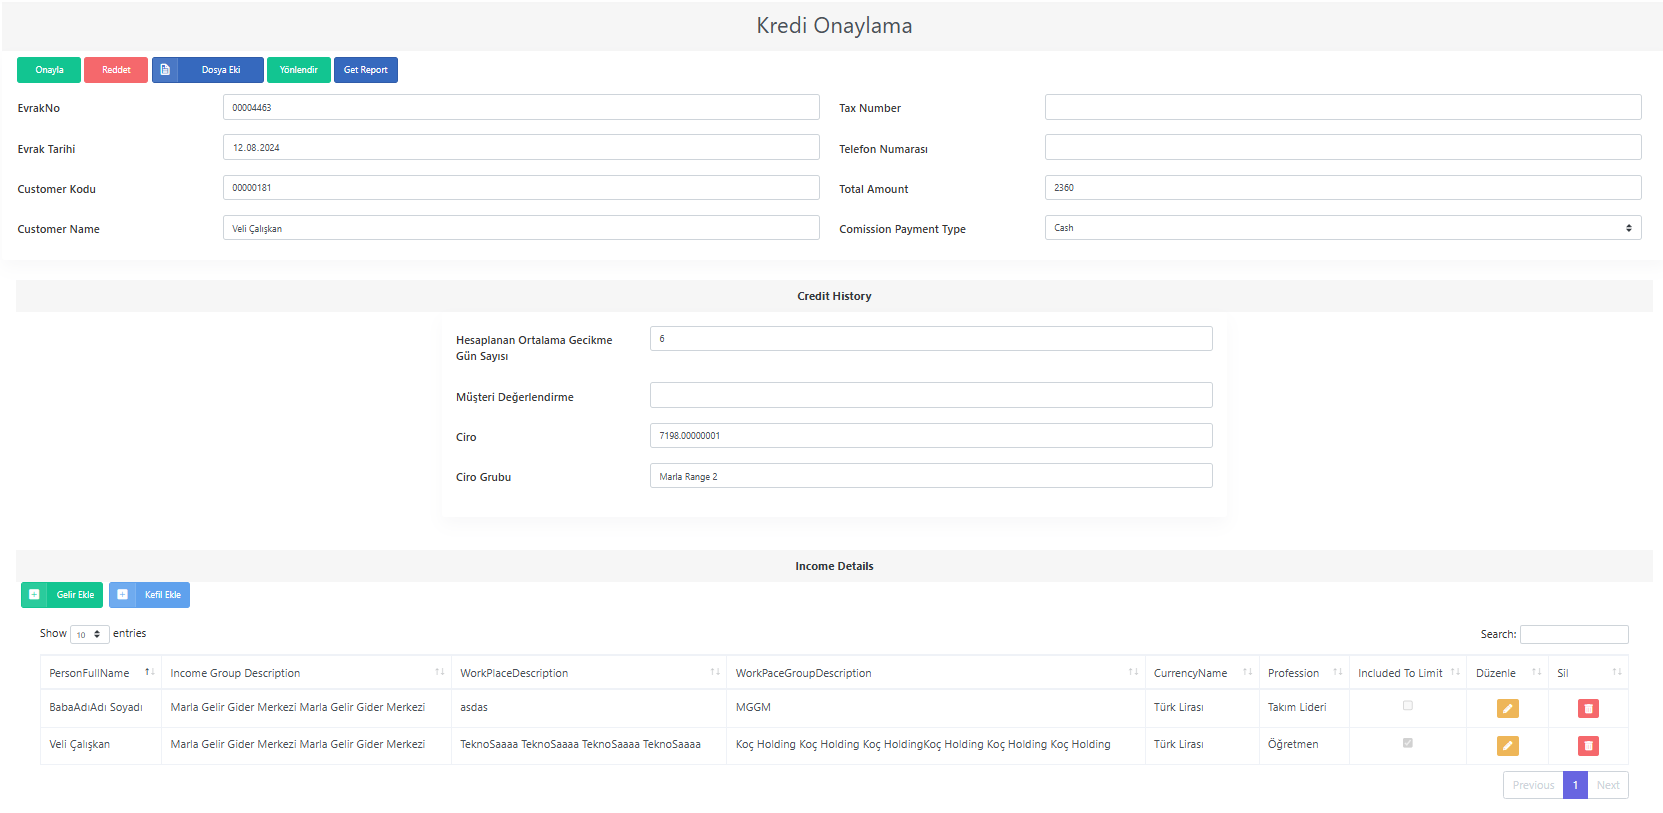
Task: Delete the BabaAdıAdı Soyadı row with the trash icon
Action: tap(1588, 708)
